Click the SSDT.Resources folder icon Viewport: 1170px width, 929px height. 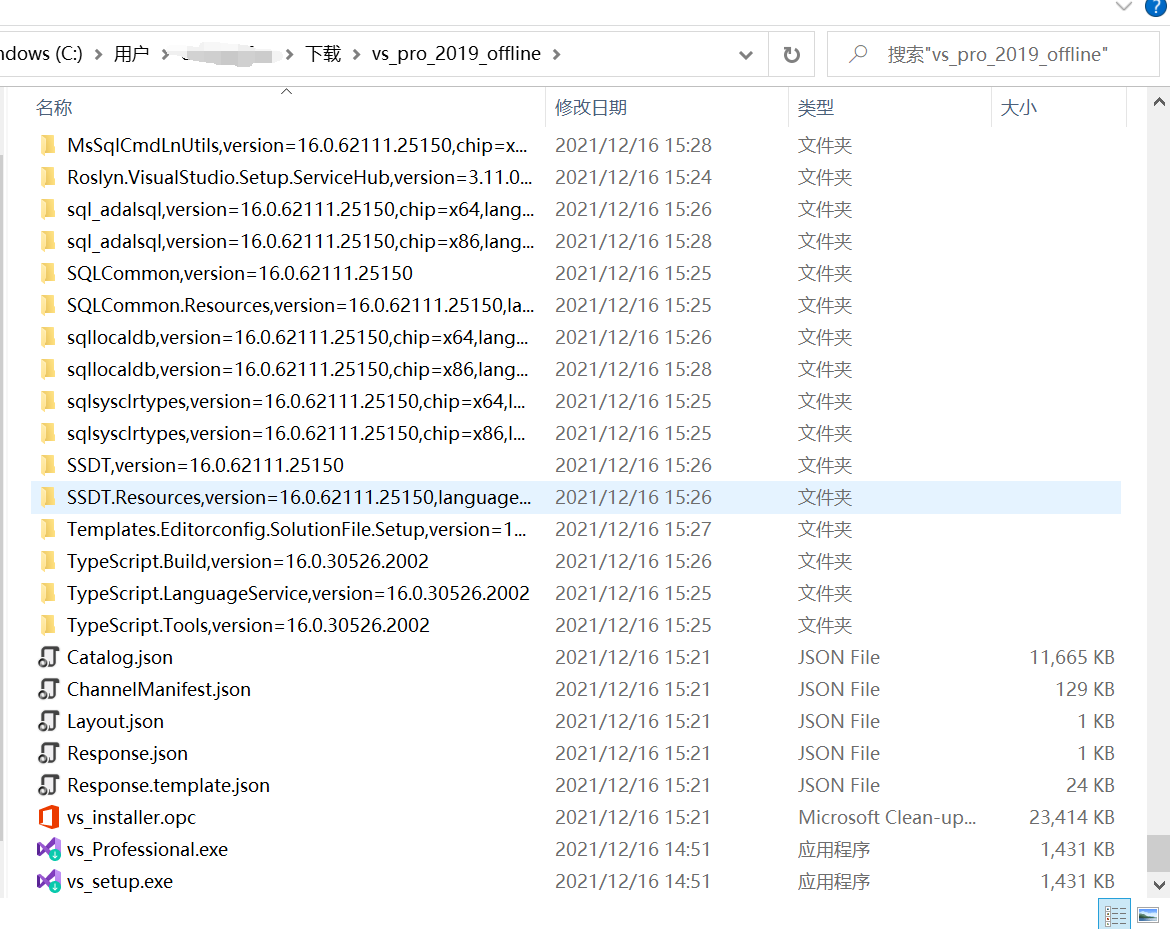tap(49, 497)
